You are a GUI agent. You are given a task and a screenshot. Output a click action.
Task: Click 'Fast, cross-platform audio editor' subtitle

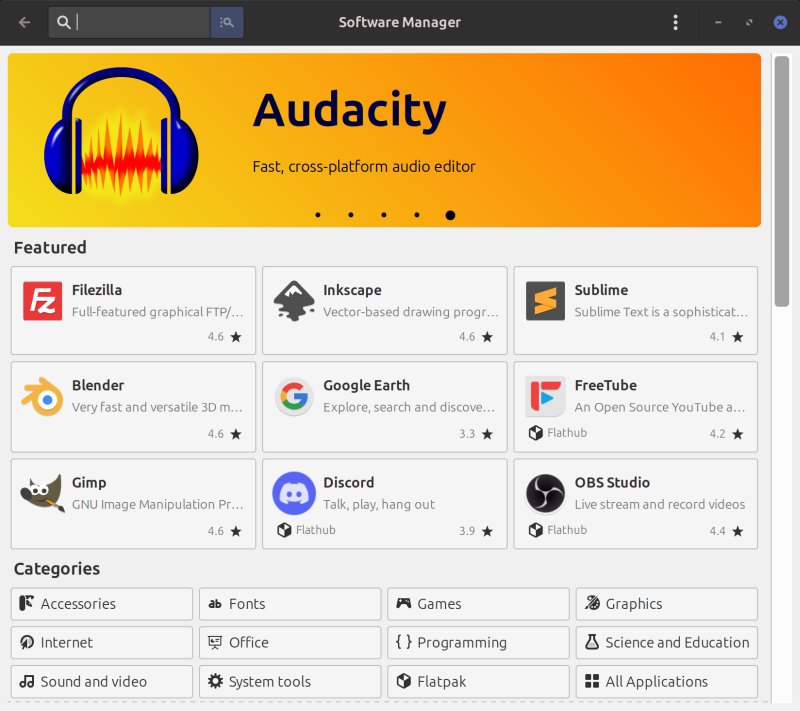(364, 167)
